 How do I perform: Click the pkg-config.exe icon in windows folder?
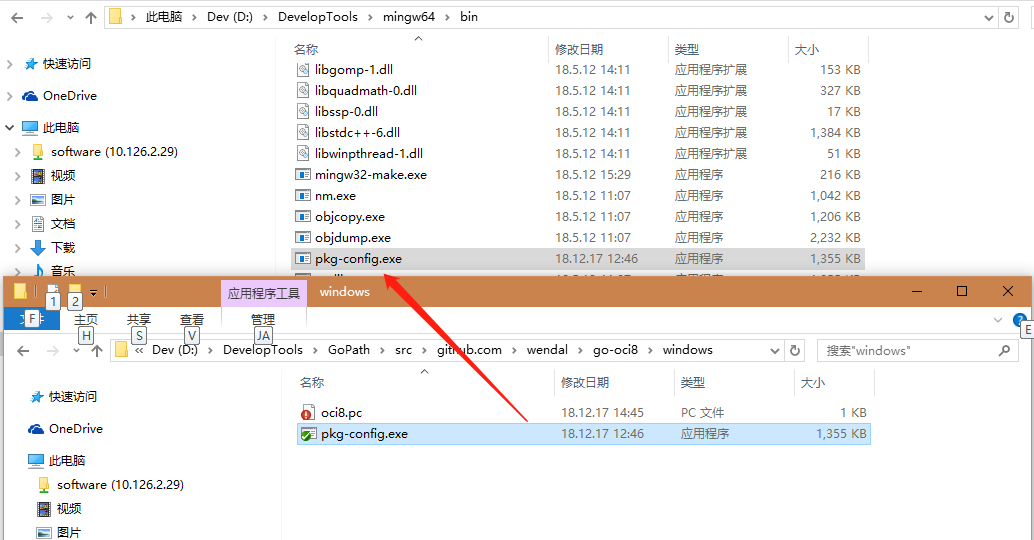point(308,434)
